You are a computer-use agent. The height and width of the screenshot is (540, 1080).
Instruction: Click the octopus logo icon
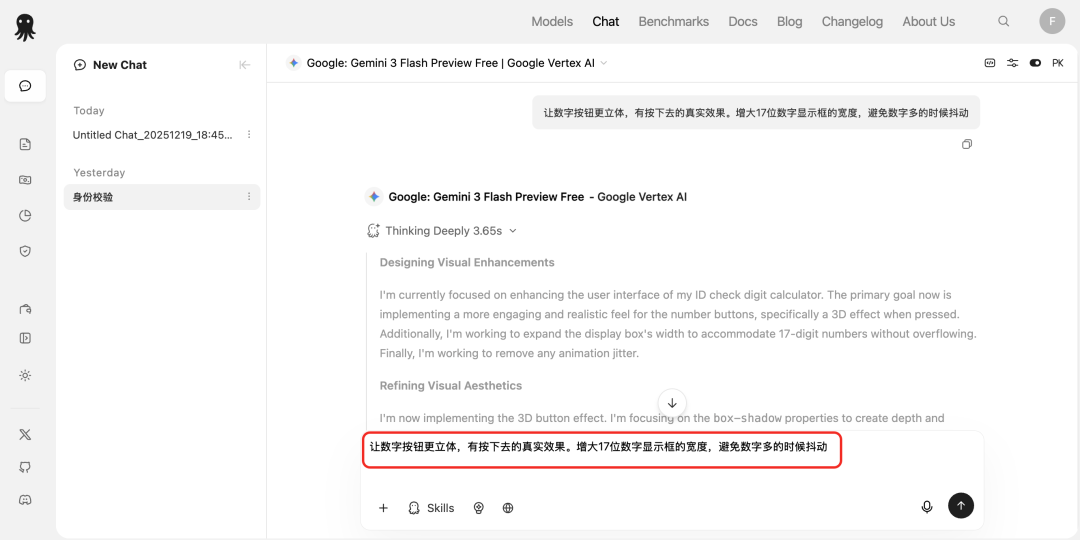[x=25, y=28]
